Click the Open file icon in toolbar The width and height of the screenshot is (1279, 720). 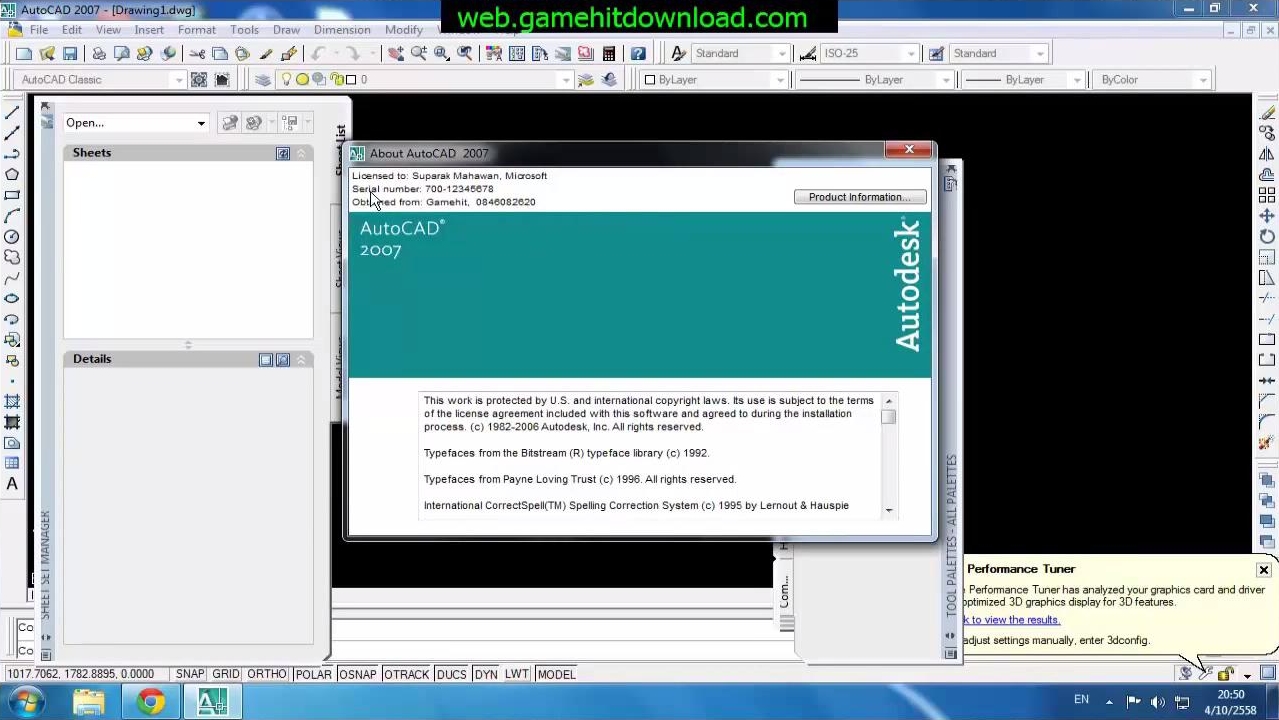[46, 53]
